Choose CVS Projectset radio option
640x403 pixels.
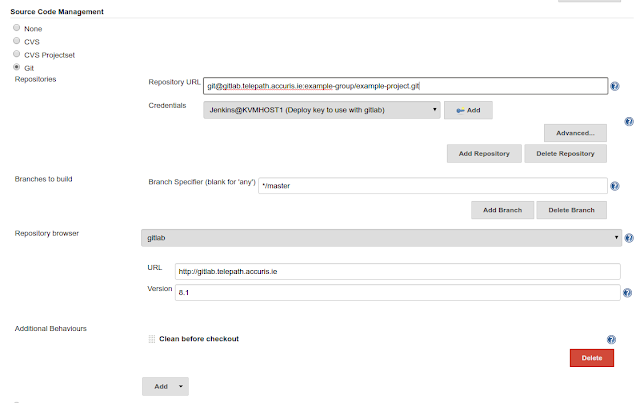tap(17, 54)
